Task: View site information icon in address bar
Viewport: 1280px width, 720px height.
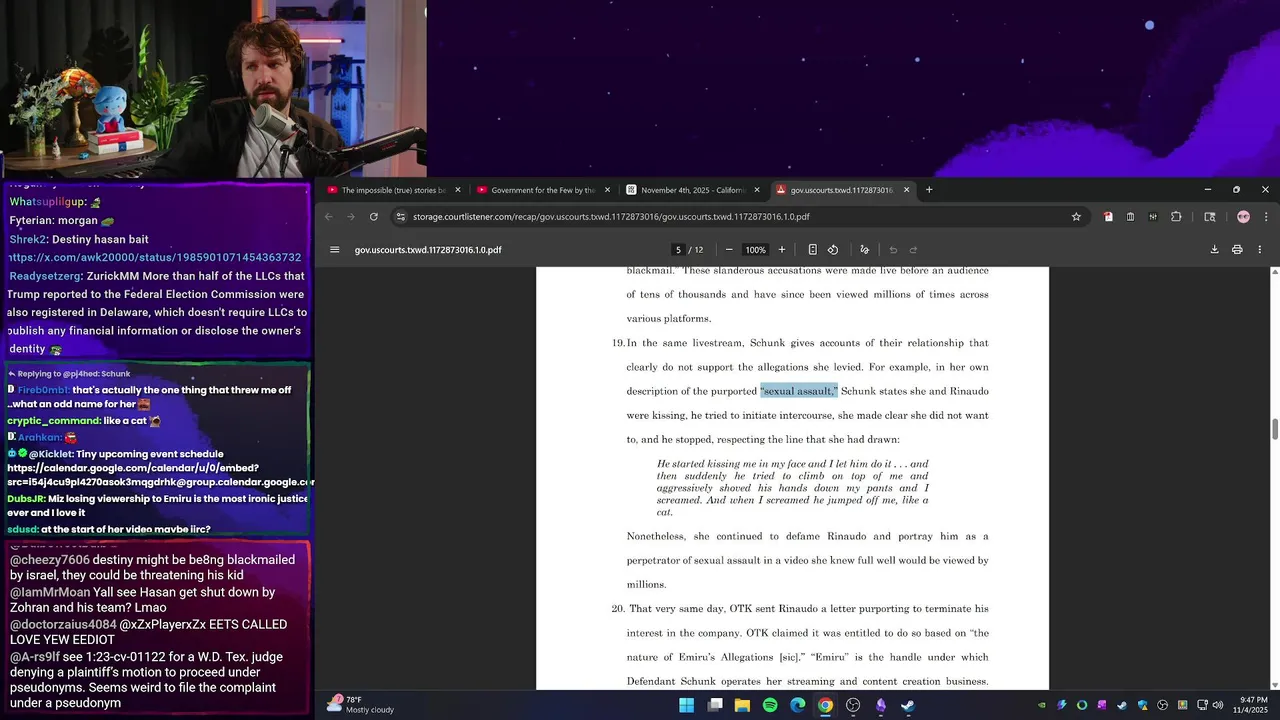Action: coord(401,217)
